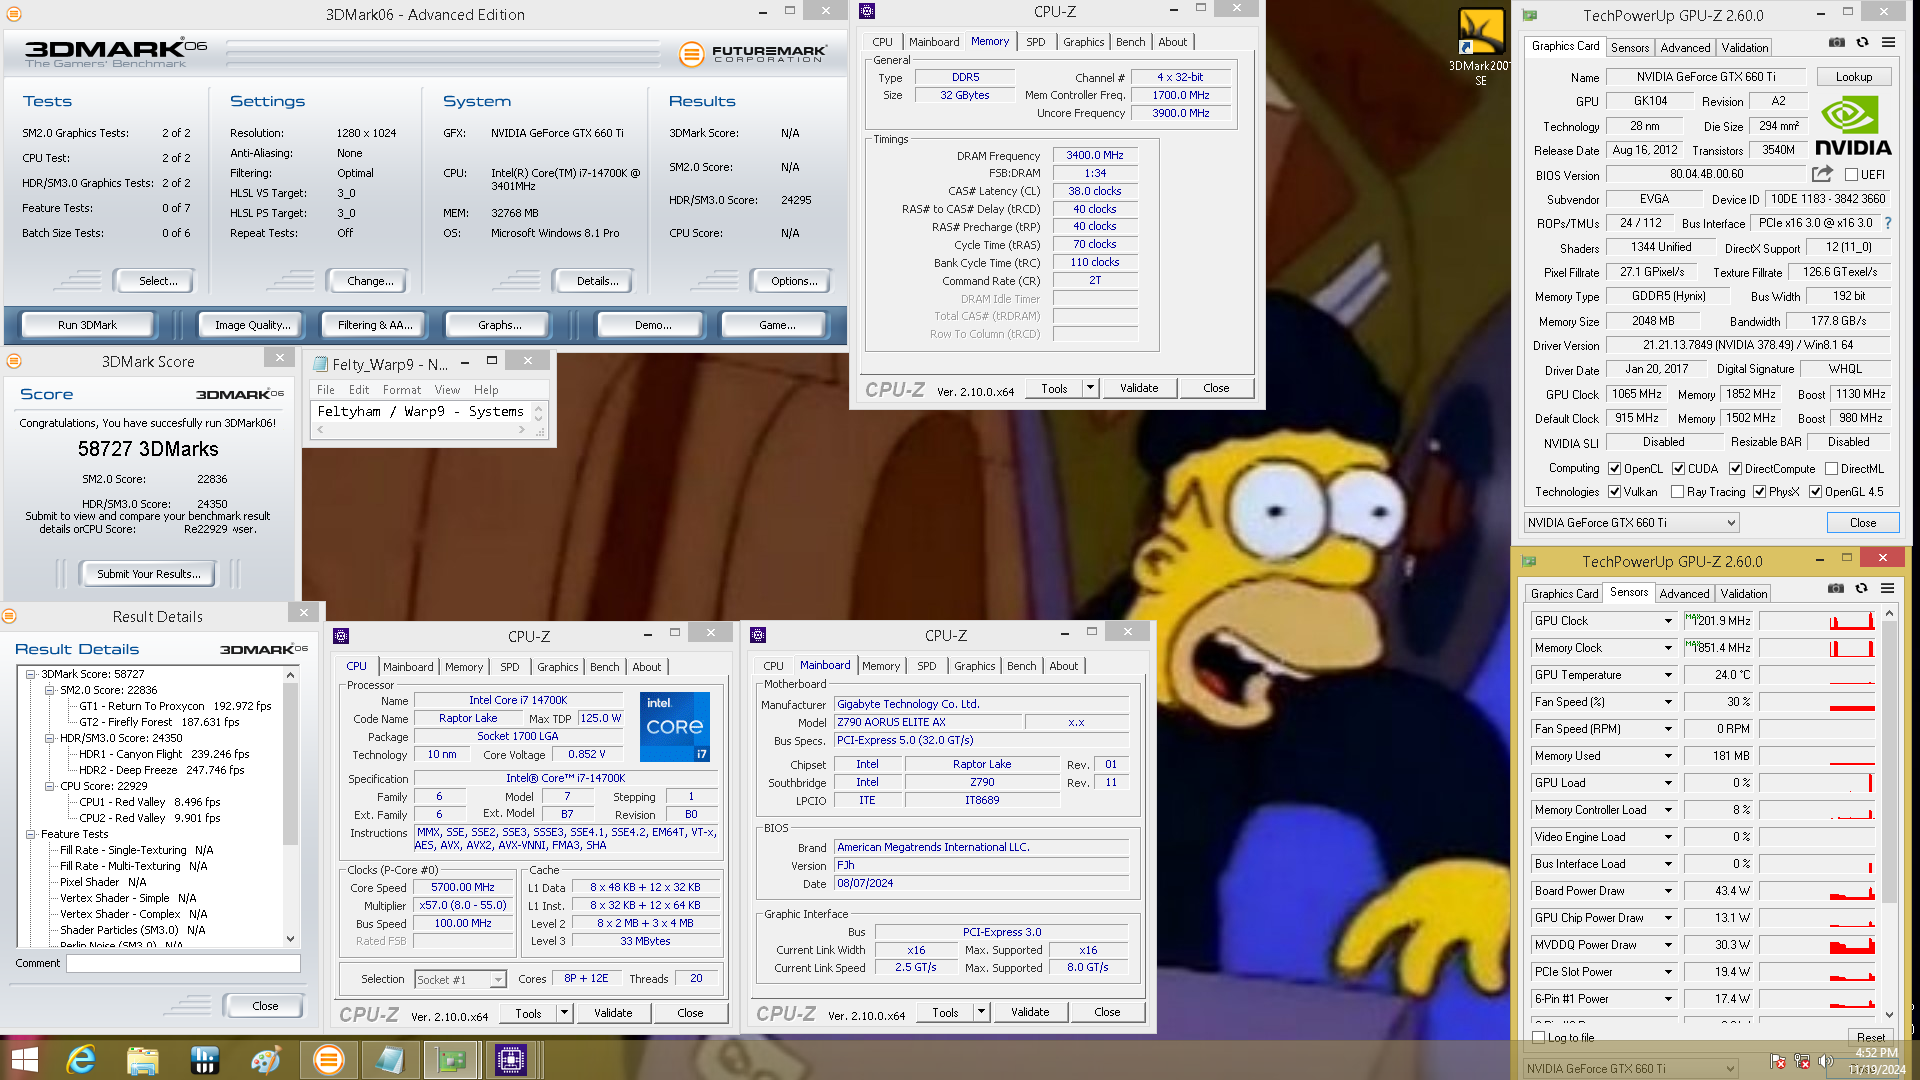The width and height of the screenshot is (1920, 1080).
Task: Open Paint from taskbar
Action: [266, 1060]
